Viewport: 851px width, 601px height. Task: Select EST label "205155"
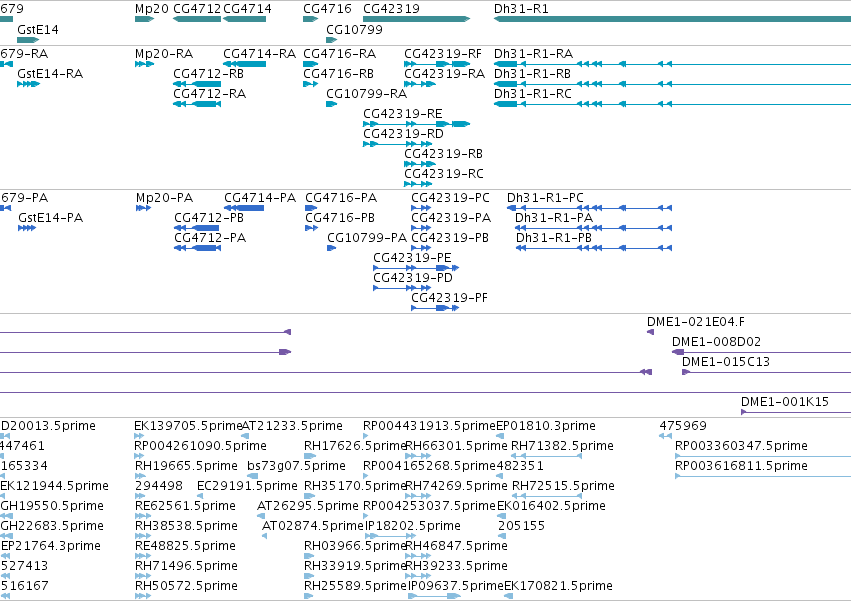tap(521, 527)
